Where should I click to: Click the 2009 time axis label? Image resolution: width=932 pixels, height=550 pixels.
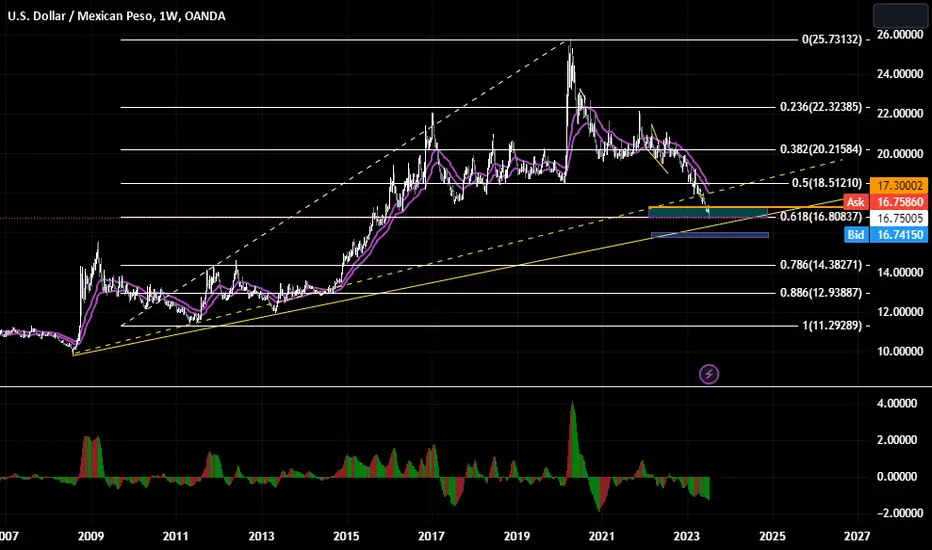point(90,536)
